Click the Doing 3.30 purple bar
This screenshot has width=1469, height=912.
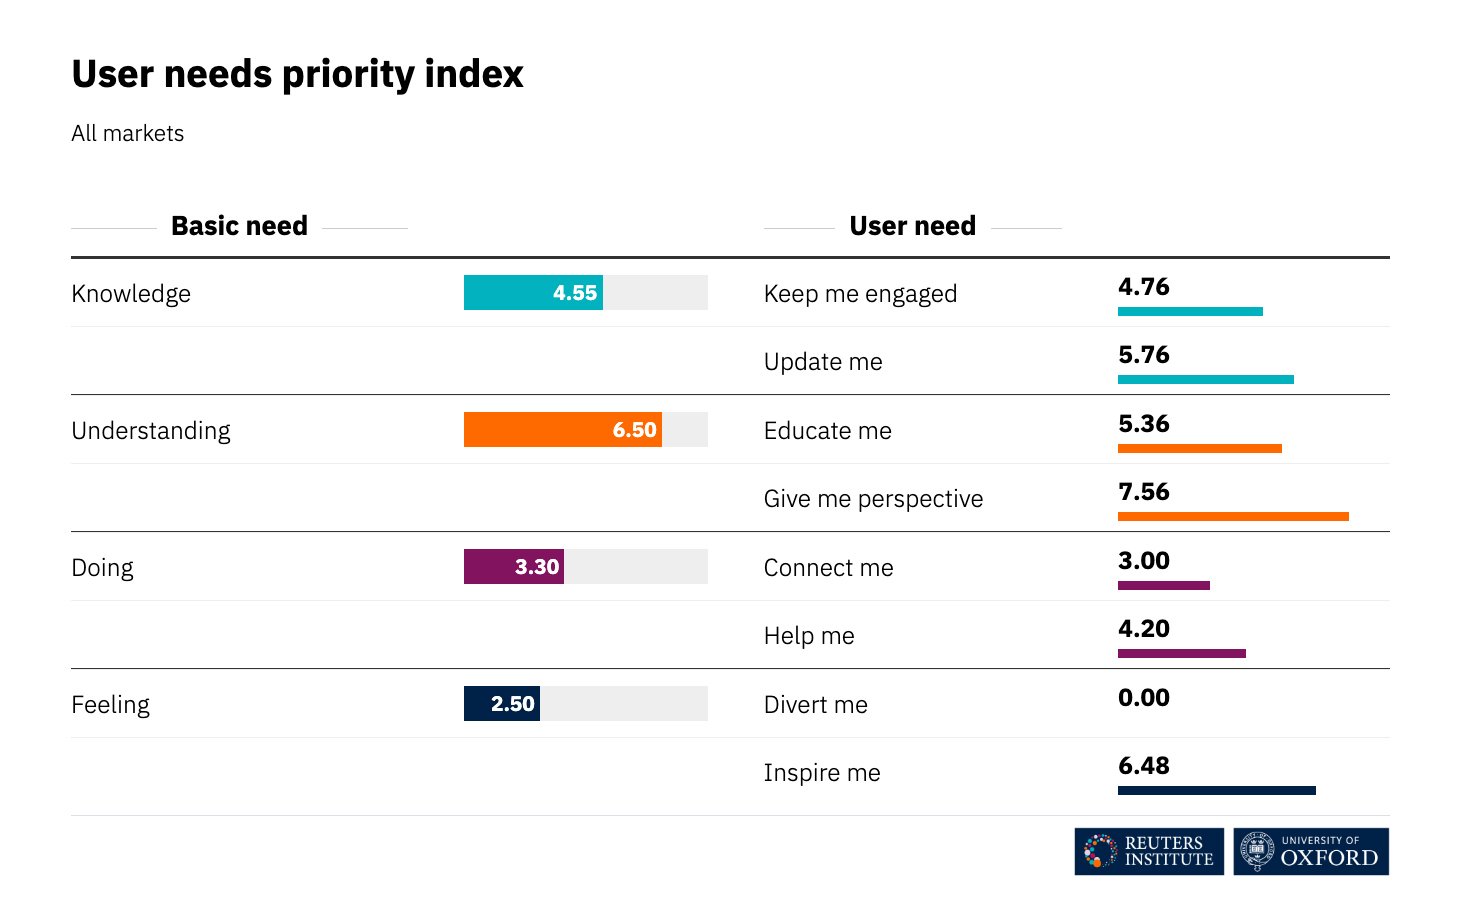pos(513,567)
